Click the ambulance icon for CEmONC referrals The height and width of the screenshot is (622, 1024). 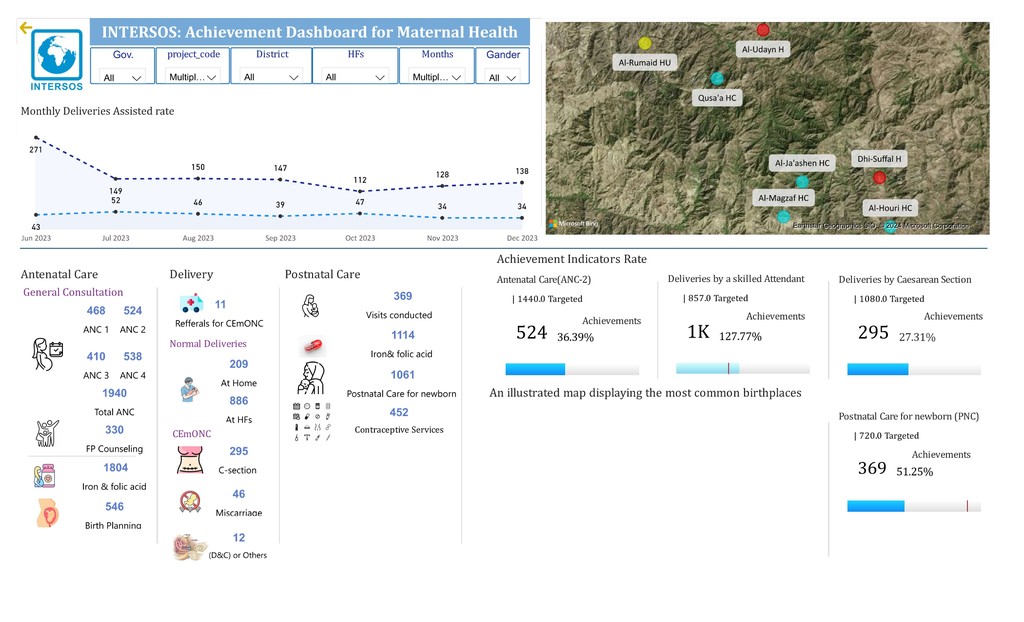pyautogui.click(x=190, y=304)
